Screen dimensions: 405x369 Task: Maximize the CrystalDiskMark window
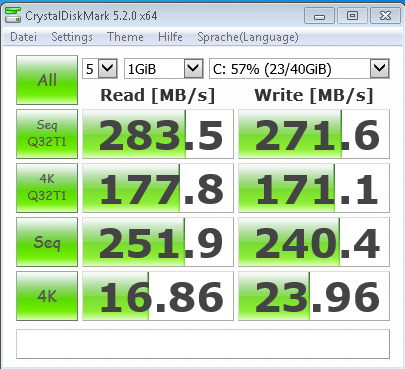click(x=352, y=16)
